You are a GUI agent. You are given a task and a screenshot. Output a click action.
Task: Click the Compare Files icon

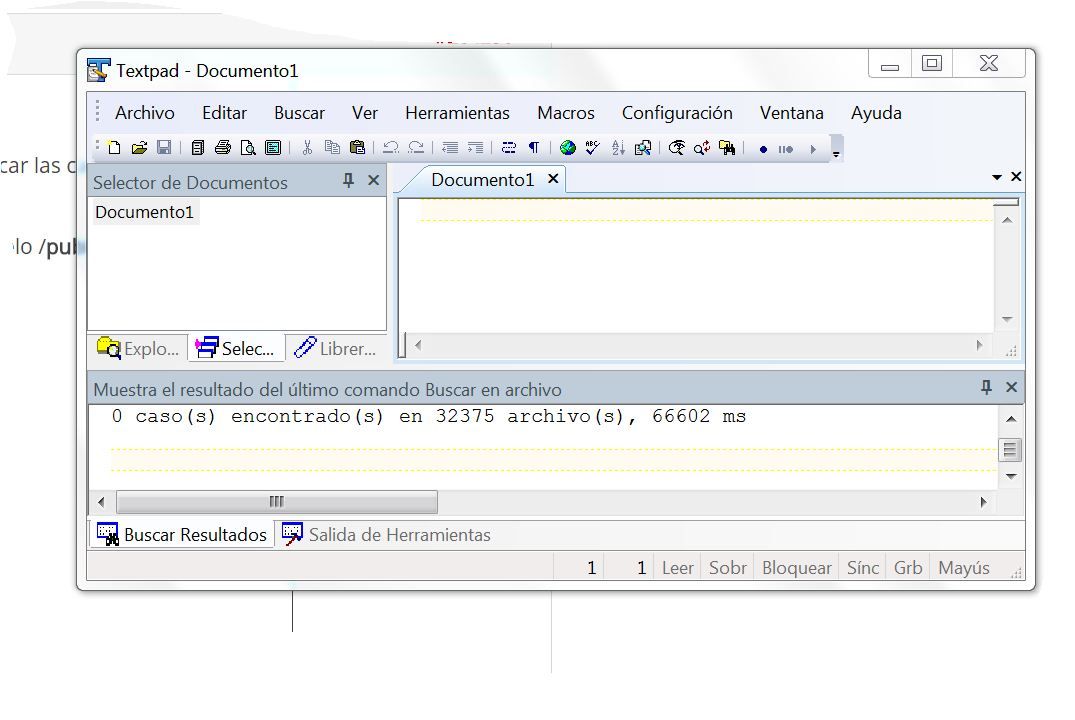coord(643,147)
